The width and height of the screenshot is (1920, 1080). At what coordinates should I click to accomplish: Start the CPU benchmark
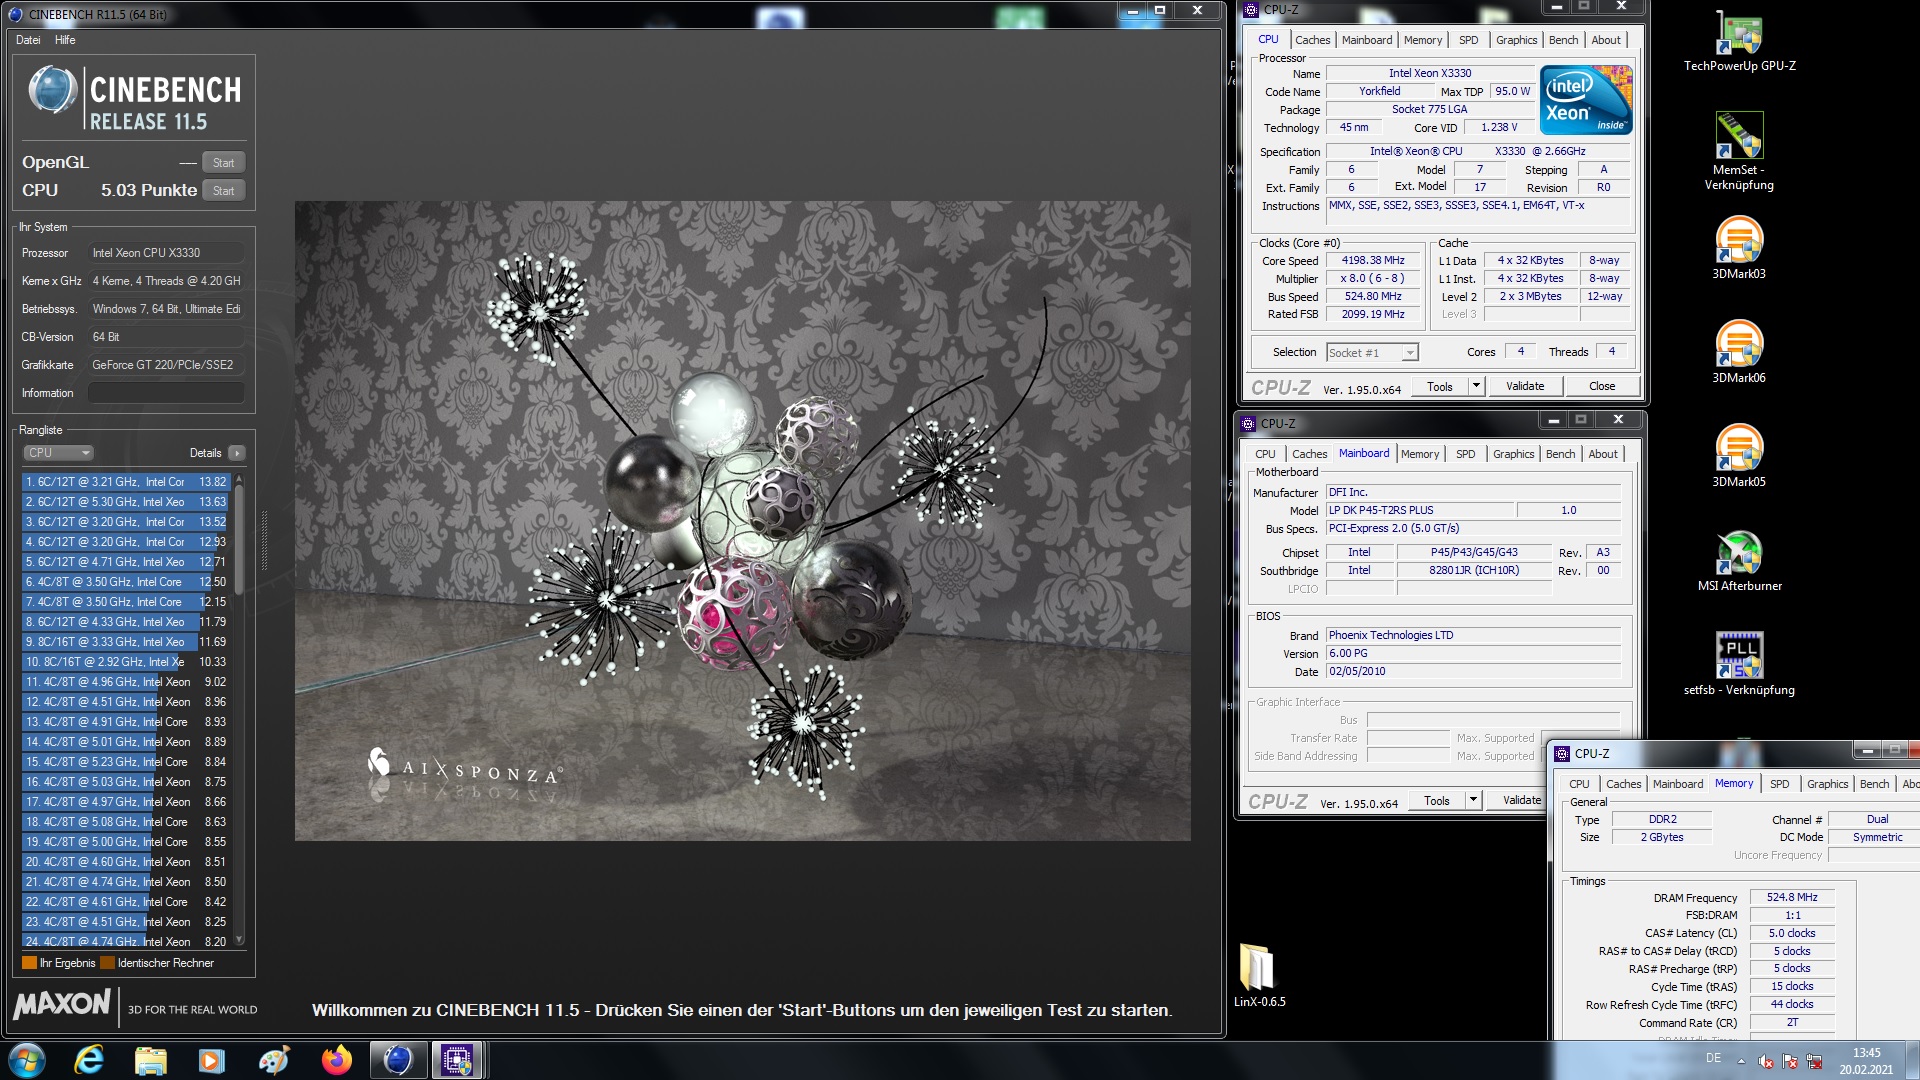pyautogui.click(x=224, y=191)
